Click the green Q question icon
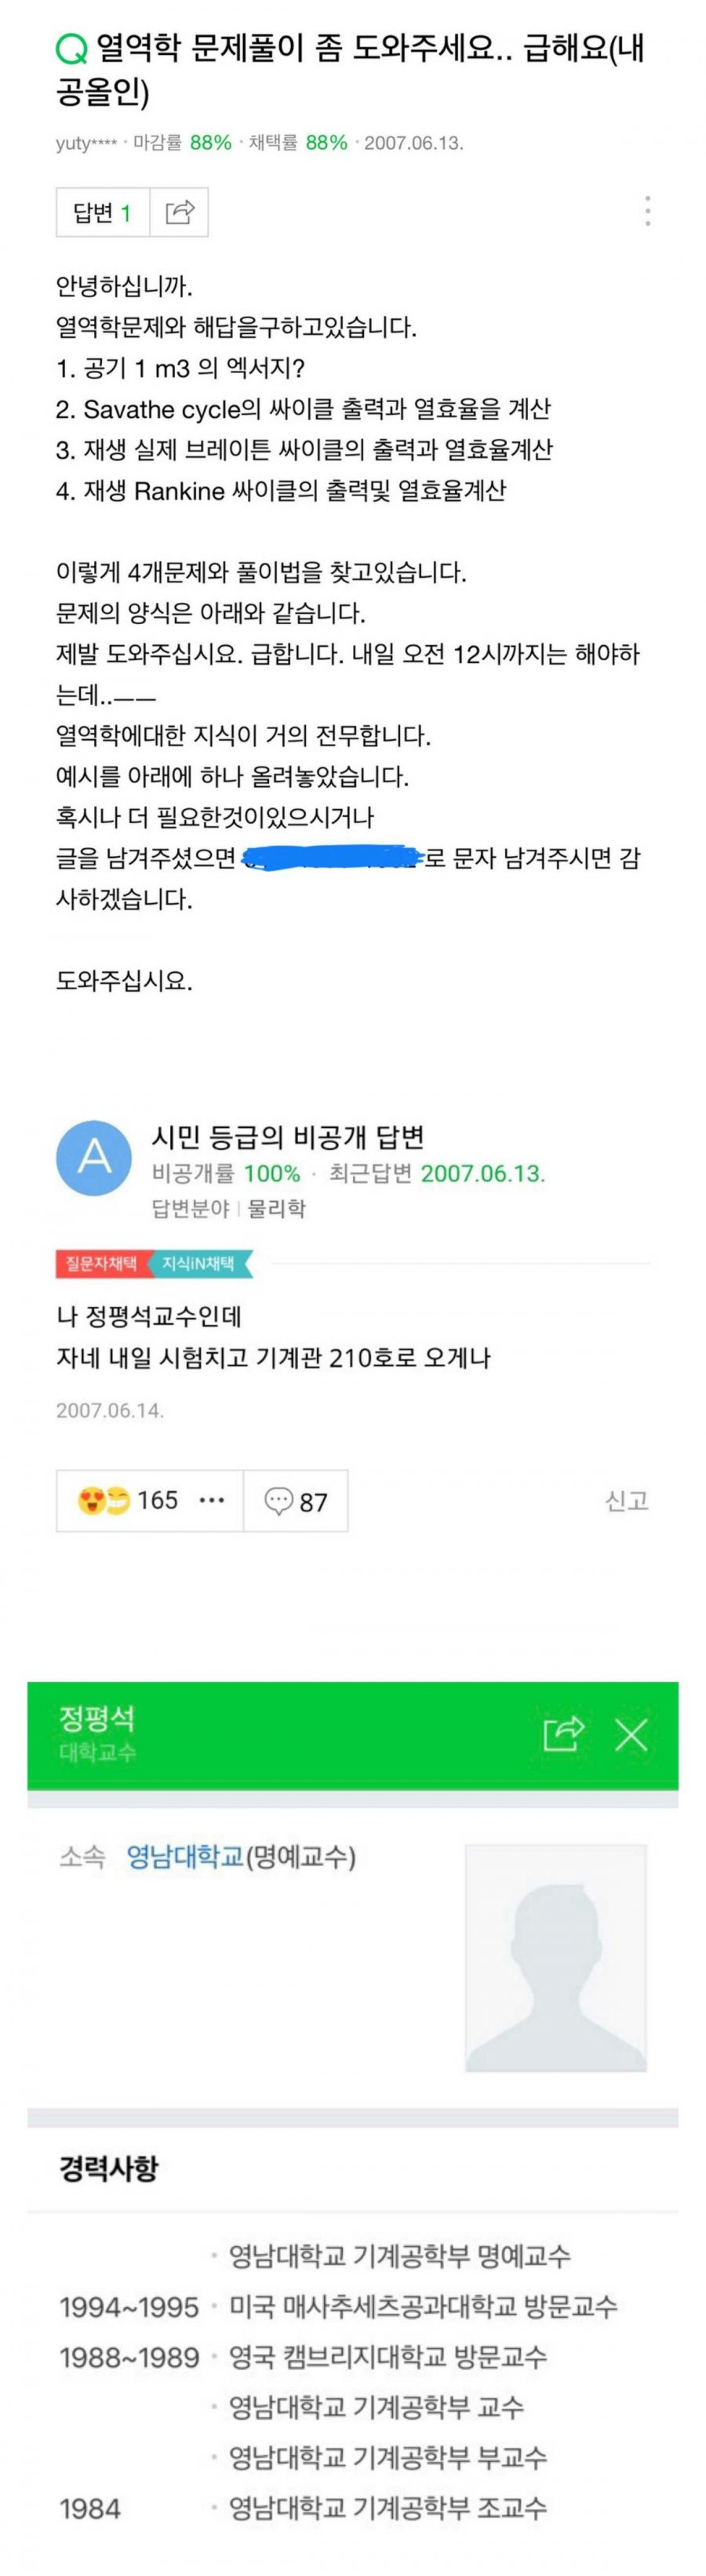 pos(72,48)
